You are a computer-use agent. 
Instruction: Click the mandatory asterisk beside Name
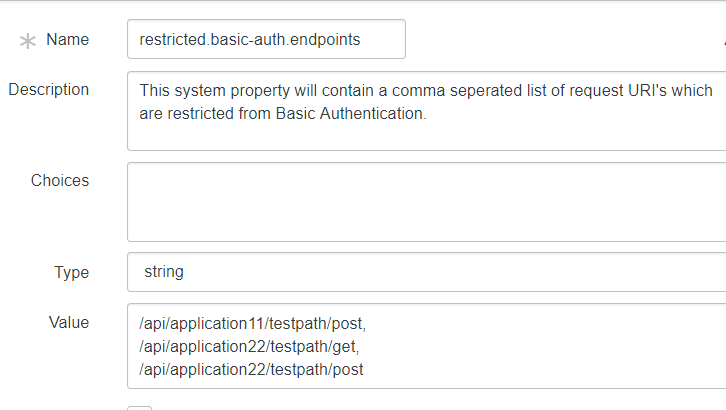[28, 41]
